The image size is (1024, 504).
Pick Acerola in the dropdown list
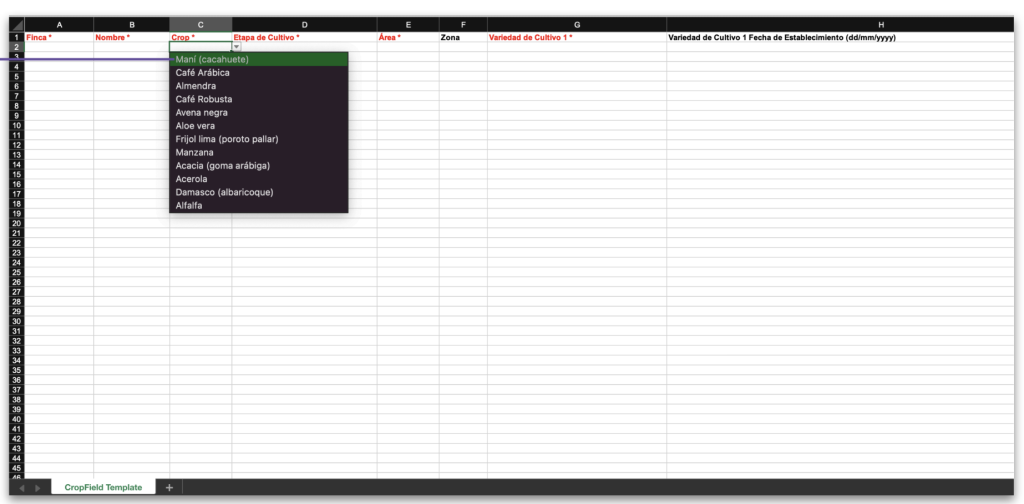pyautogui.click(x=259, y=179)
